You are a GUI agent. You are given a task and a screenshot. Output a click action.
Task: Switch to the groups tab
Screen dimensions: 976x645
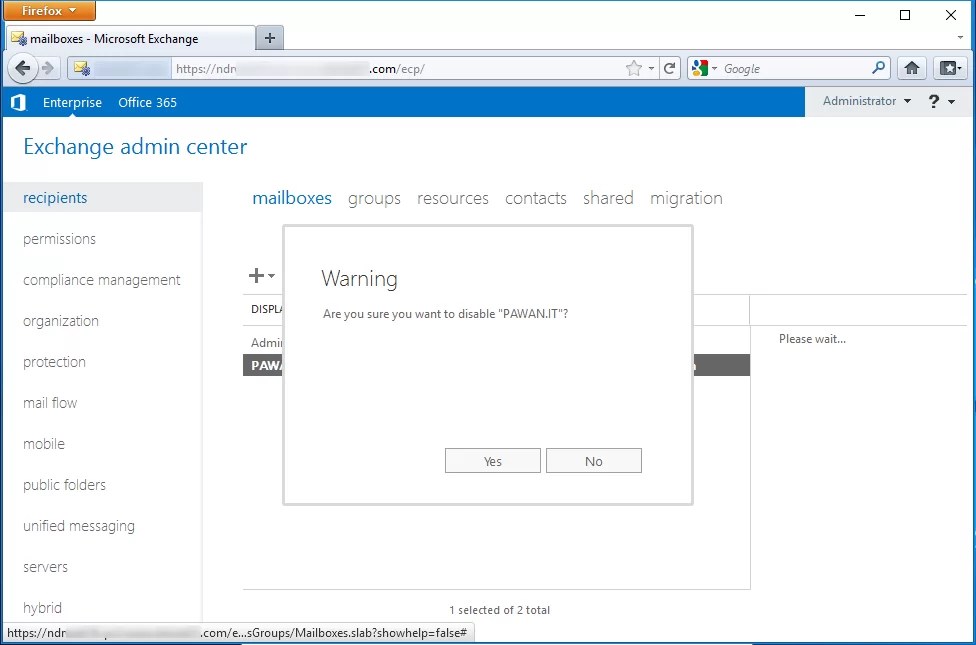(374, 198)
